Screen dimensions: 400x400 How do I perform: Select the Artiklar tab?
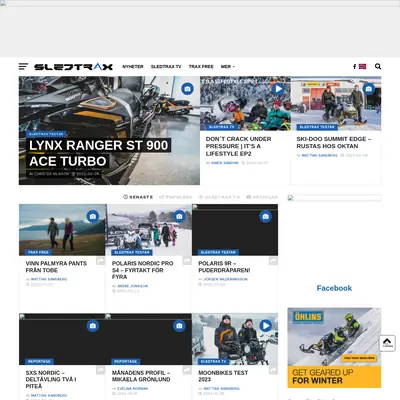(262, 197)
